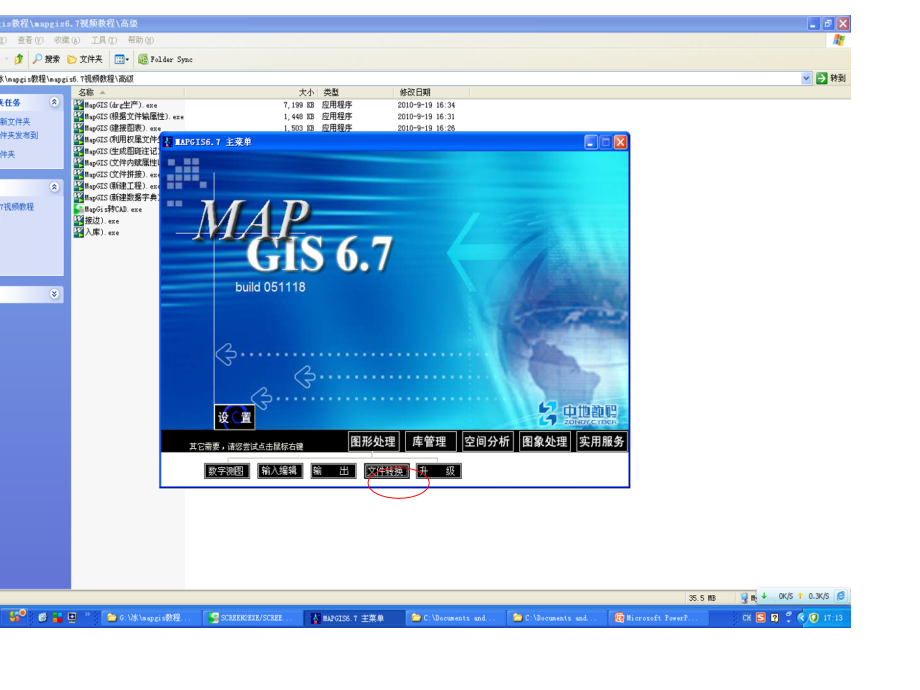Click the Sogou input method tray icon
The width and height of the screenshot is (920, 690).
pos(760,617)
